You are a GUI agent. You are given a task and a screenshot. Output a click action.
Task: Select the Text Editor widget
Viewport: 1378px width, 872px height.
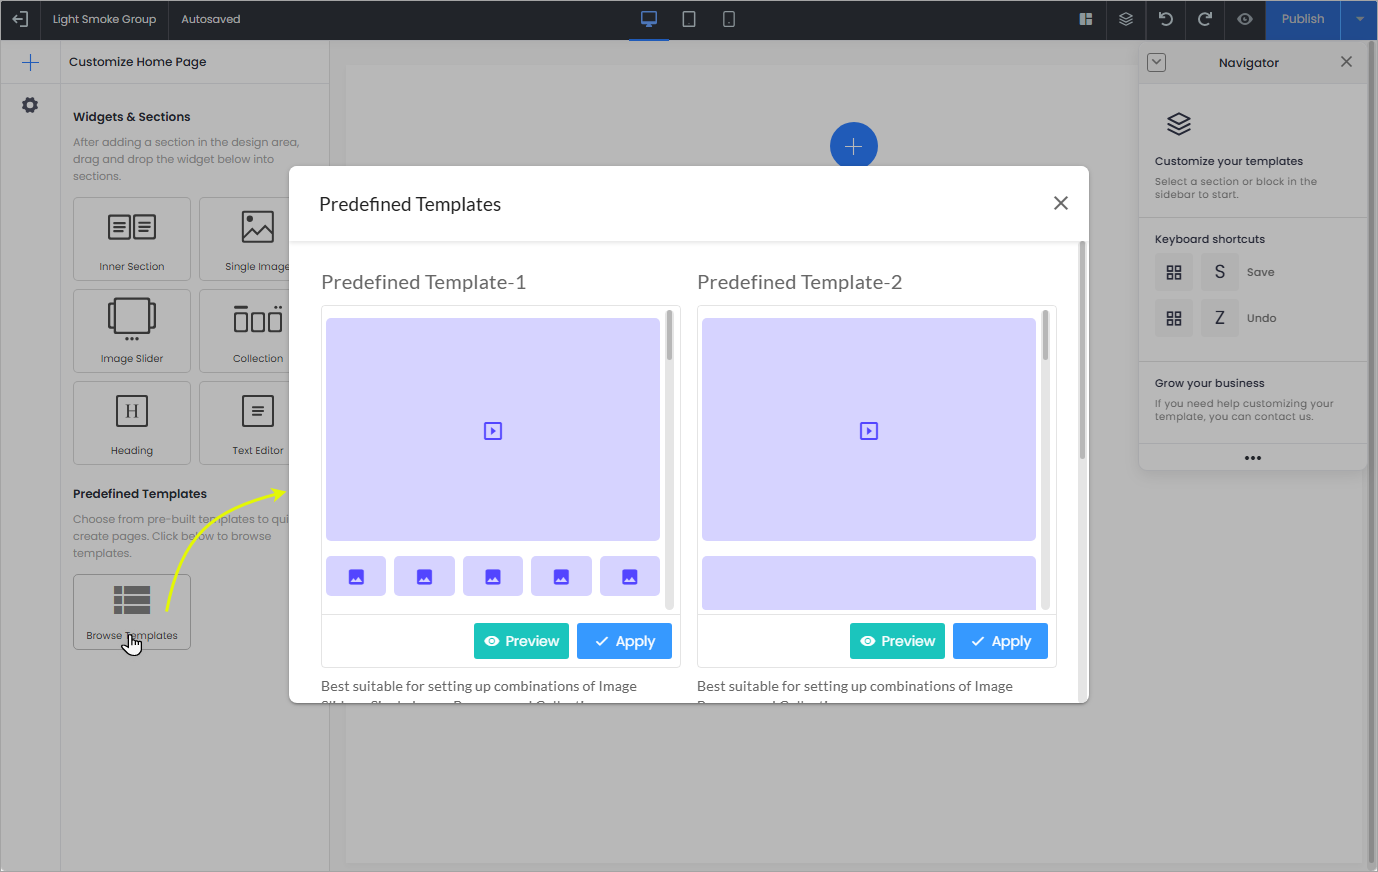point(246,423)
